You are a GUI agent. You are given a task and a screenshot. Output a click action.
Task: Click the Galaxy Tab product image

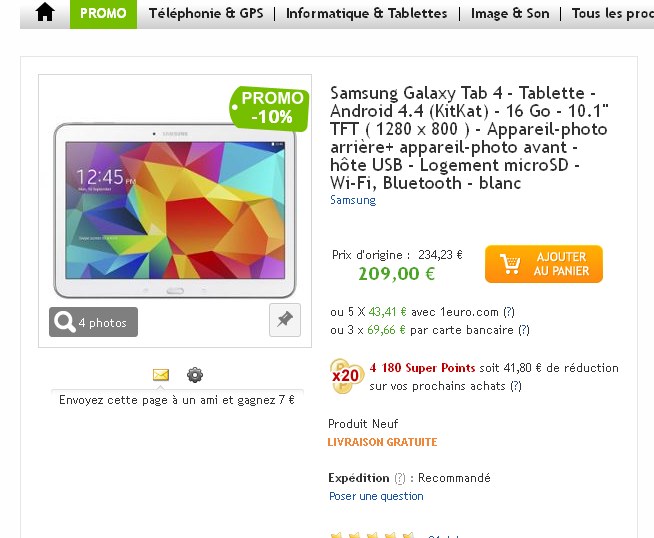pyautogui.click(x=175, y=210)
